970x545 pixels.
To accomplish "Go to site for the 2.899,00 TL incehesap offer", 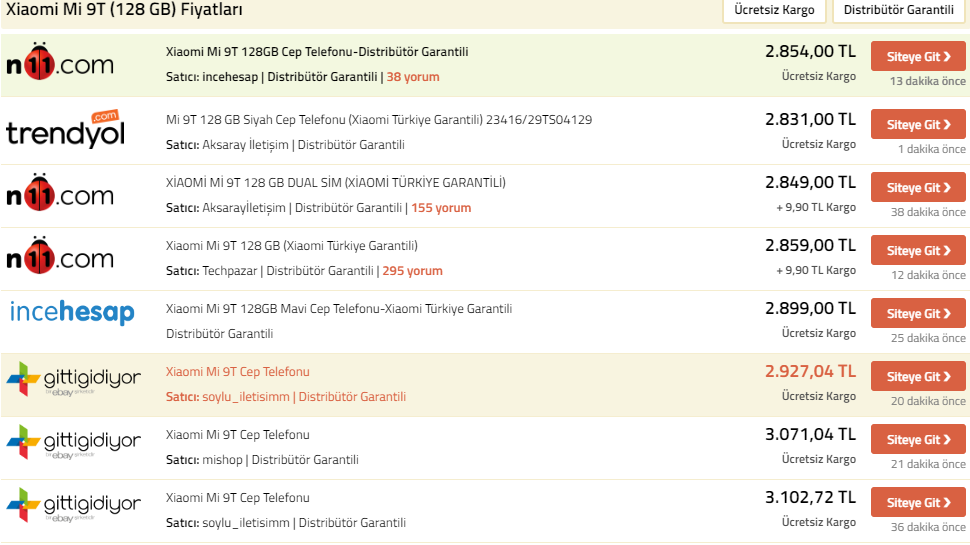I will point(918,314).
